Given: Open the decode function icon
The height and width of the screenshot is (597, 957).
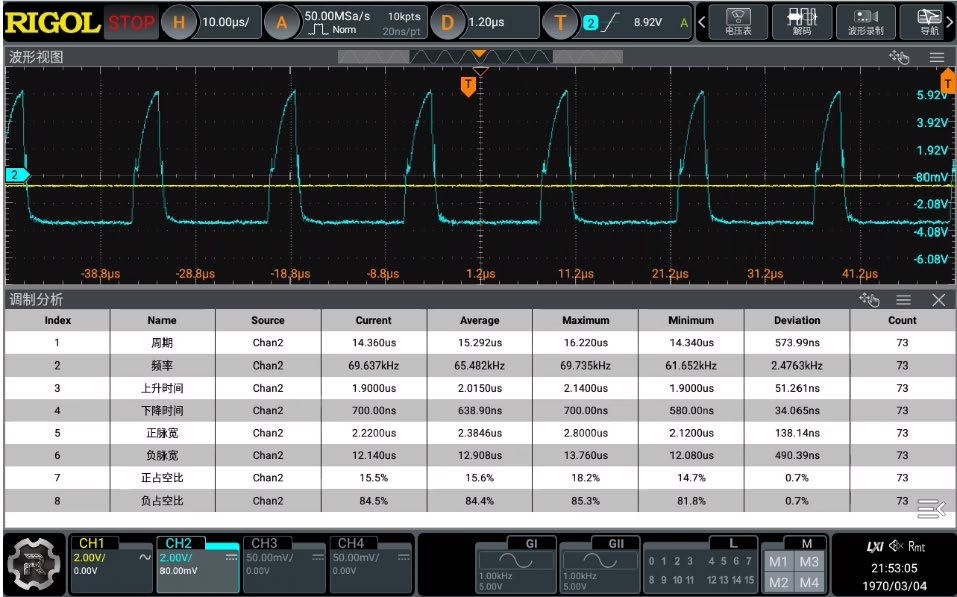Looking at the screenshot, I should click(801, 22).
